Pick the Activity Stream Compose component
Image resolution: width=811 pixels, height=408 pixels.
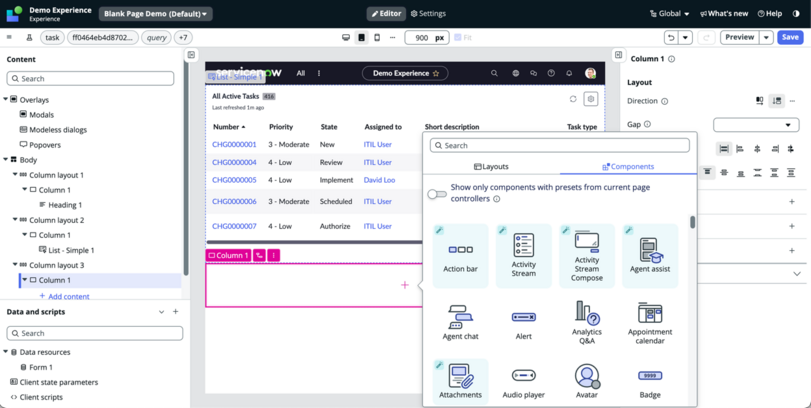point(587,256)
